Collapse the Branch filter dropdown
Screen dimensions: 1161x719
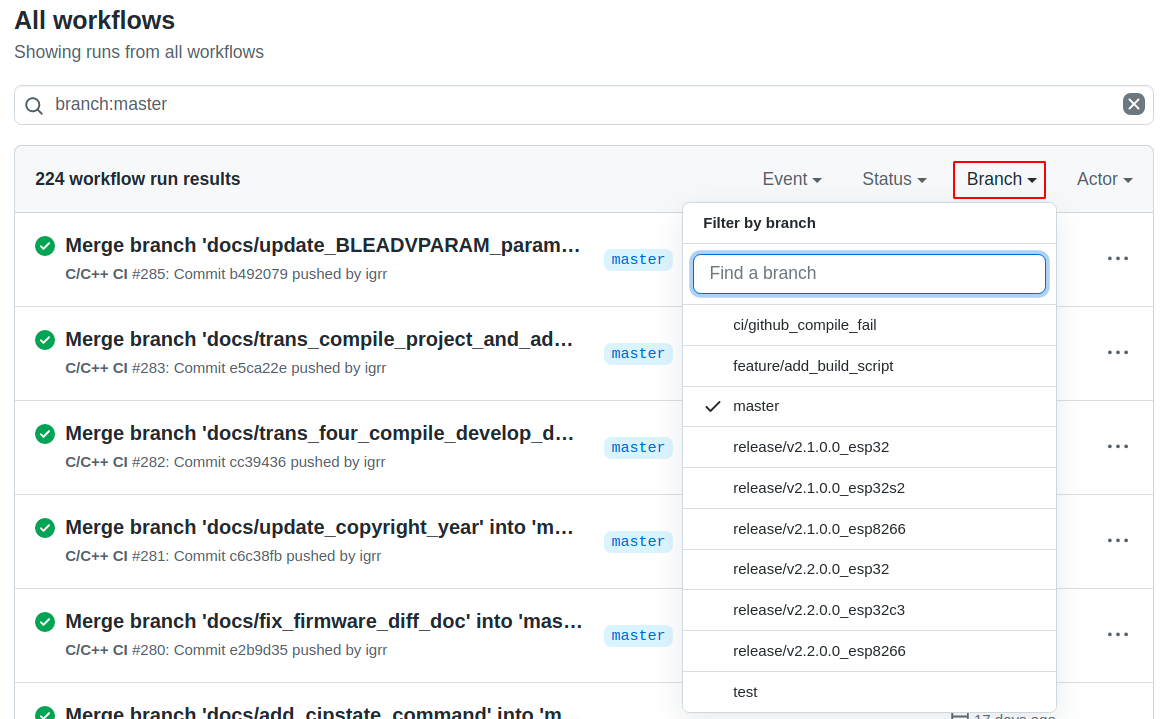(x=1000, y=179)
